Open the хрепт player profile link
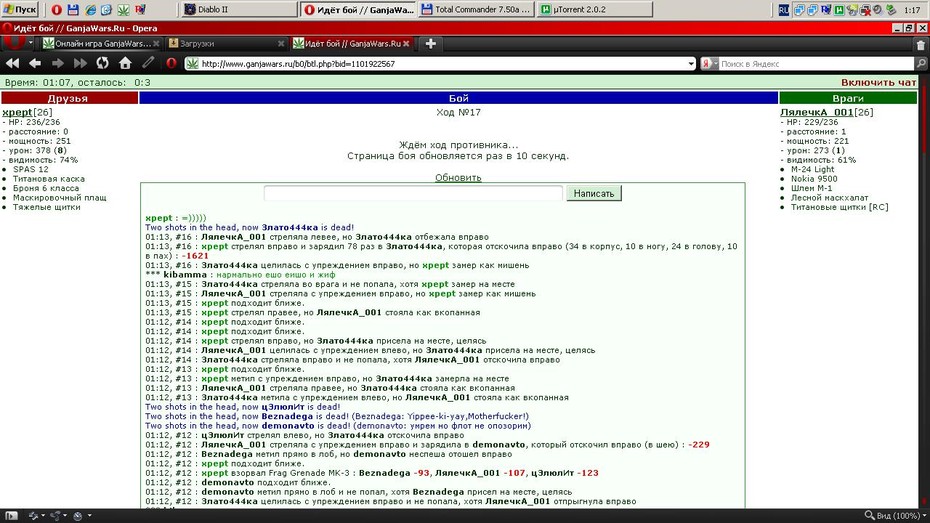The width and height of the screenshot is (930, 523). point(17,112)
